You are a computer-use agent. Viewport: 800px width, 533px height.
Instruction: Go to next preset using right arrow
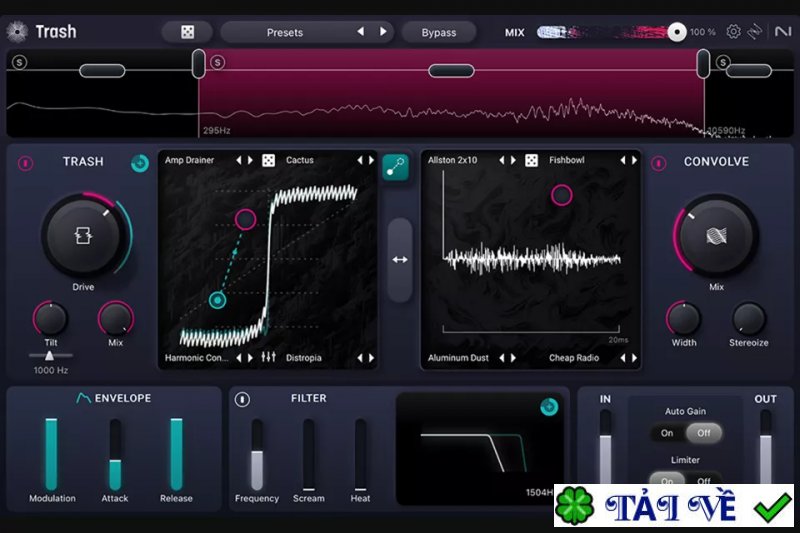(382, 32)
